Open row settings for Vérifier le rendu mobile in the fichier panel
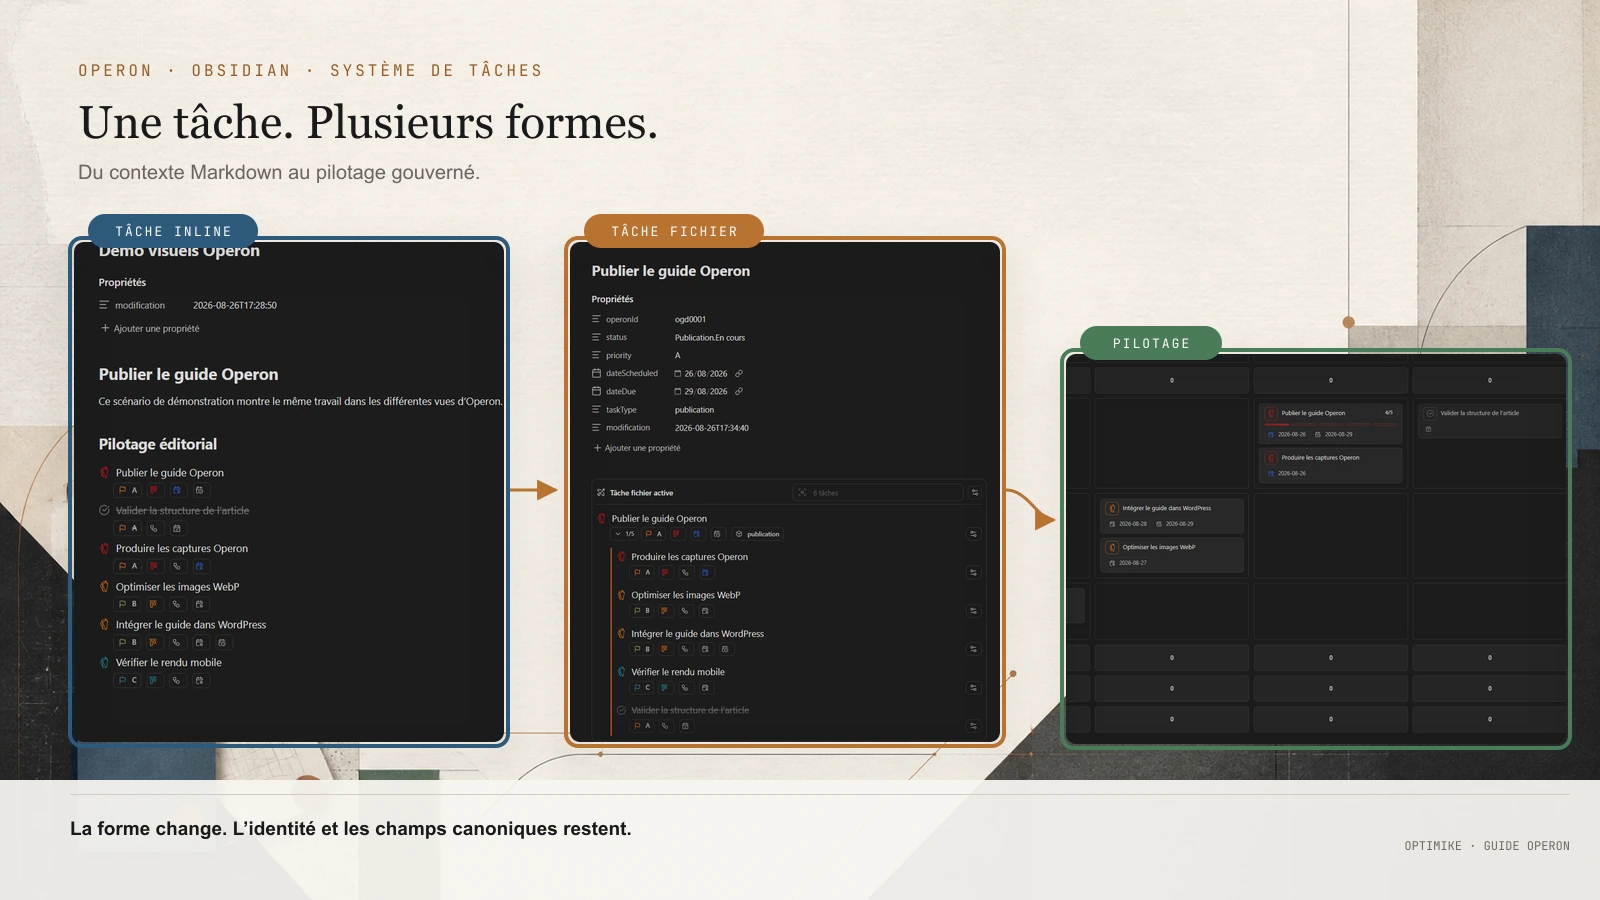Viewport: 1600px width, 900px height. point(973,688)
